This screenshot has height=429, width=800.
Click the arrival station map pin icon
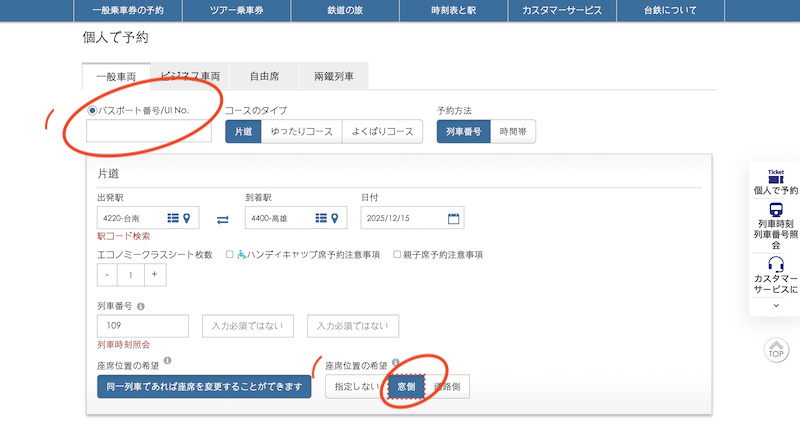[334, 218]
